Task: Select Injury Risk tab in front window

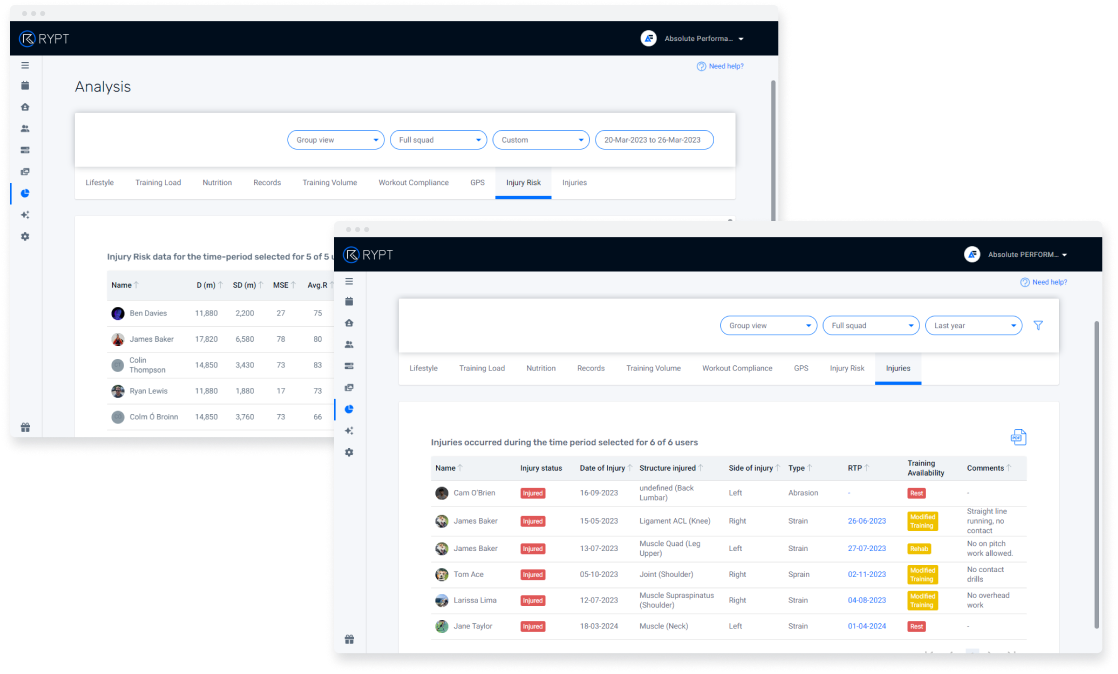Action: [x=847, y=368]
